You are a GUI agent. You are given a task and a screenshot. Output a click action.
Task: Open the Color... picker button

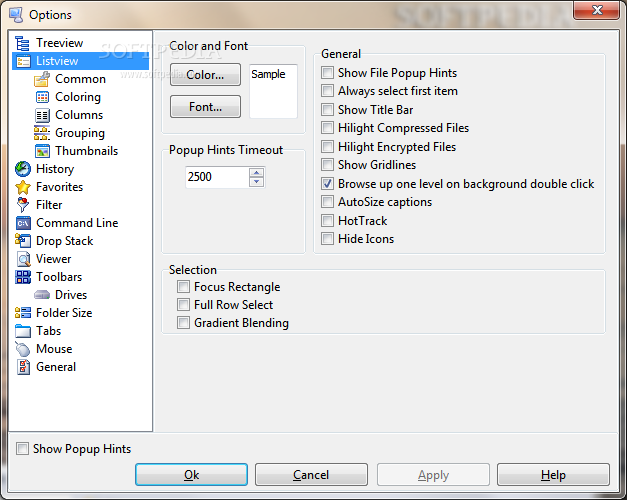[205, 74]
